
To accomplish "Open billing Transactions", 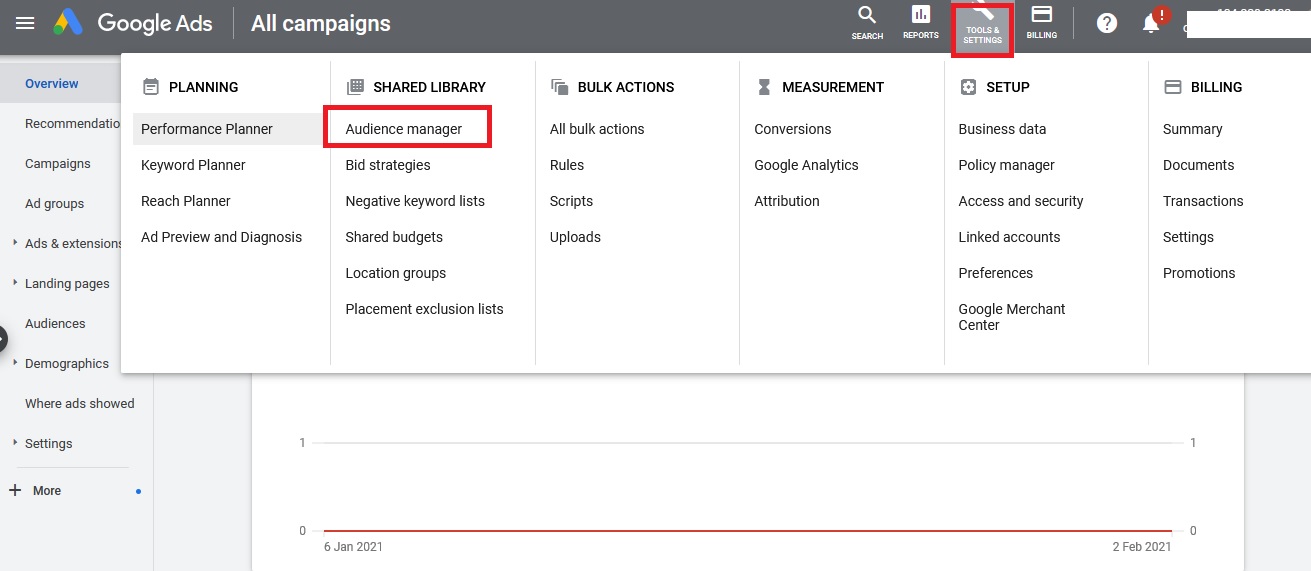I will click(1203, 201).
